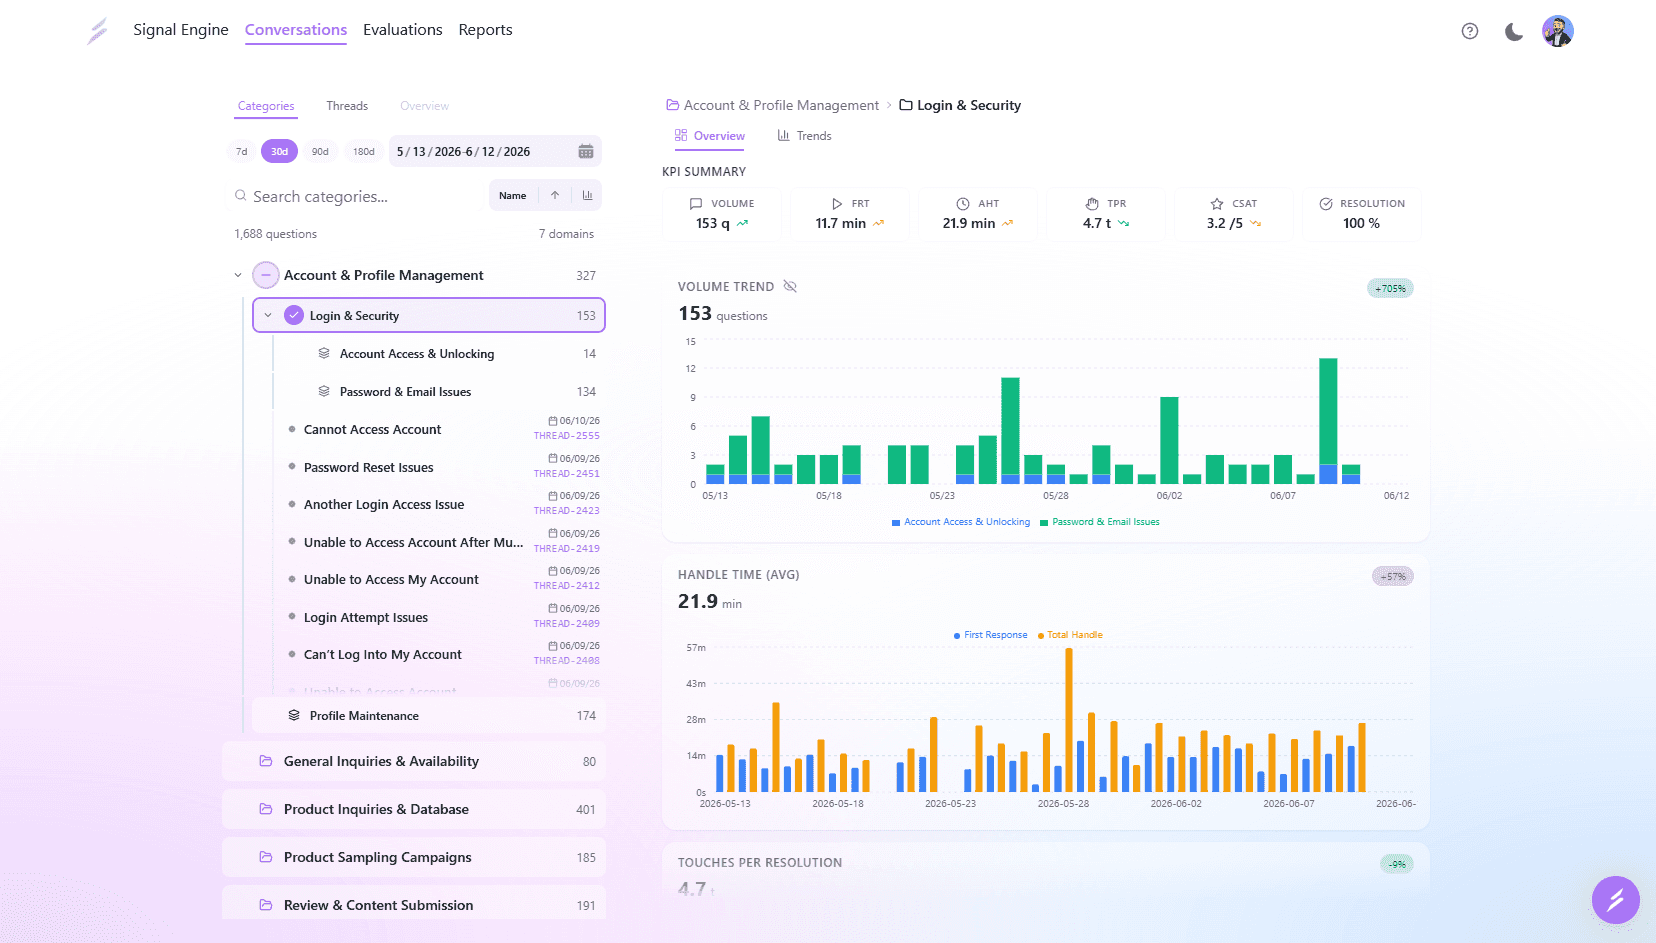1656x943 pixels.
Task: Expand Product Sampling Campaigns domain
Action: click(x=414, y=857)
